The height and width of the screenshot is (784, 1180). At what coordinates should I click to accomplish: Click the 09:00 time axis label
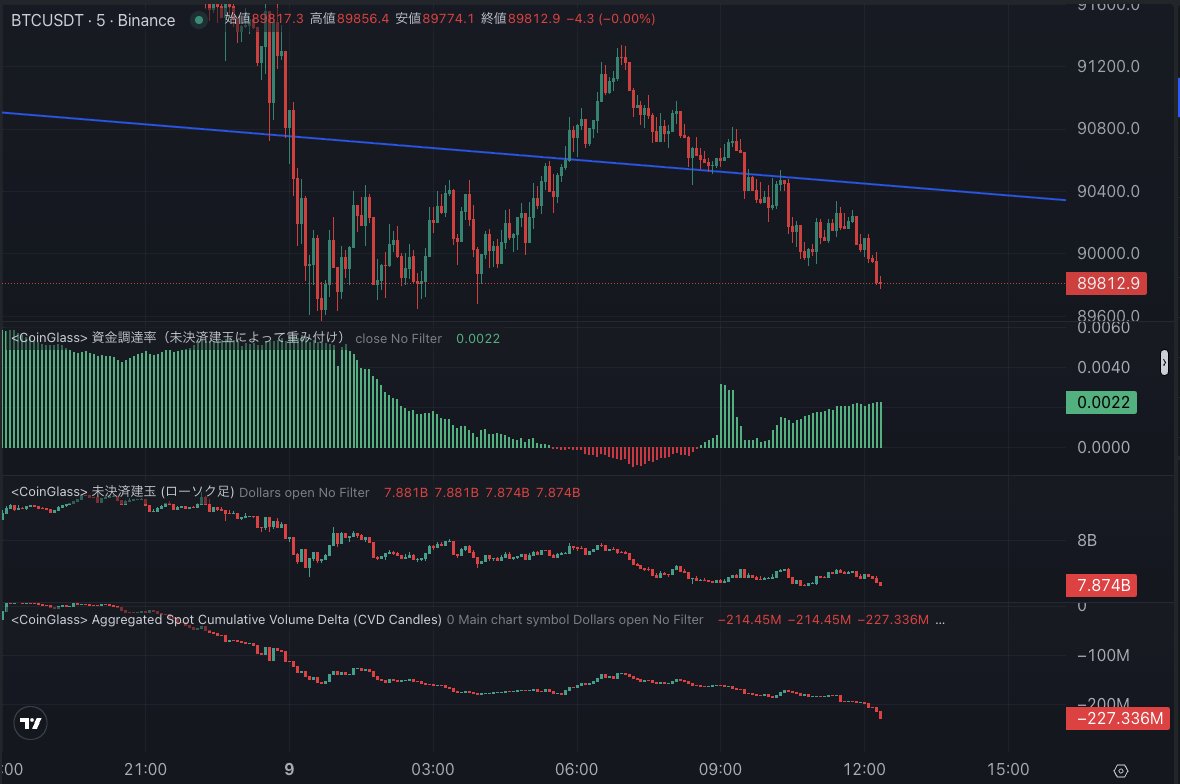point(720,770)
